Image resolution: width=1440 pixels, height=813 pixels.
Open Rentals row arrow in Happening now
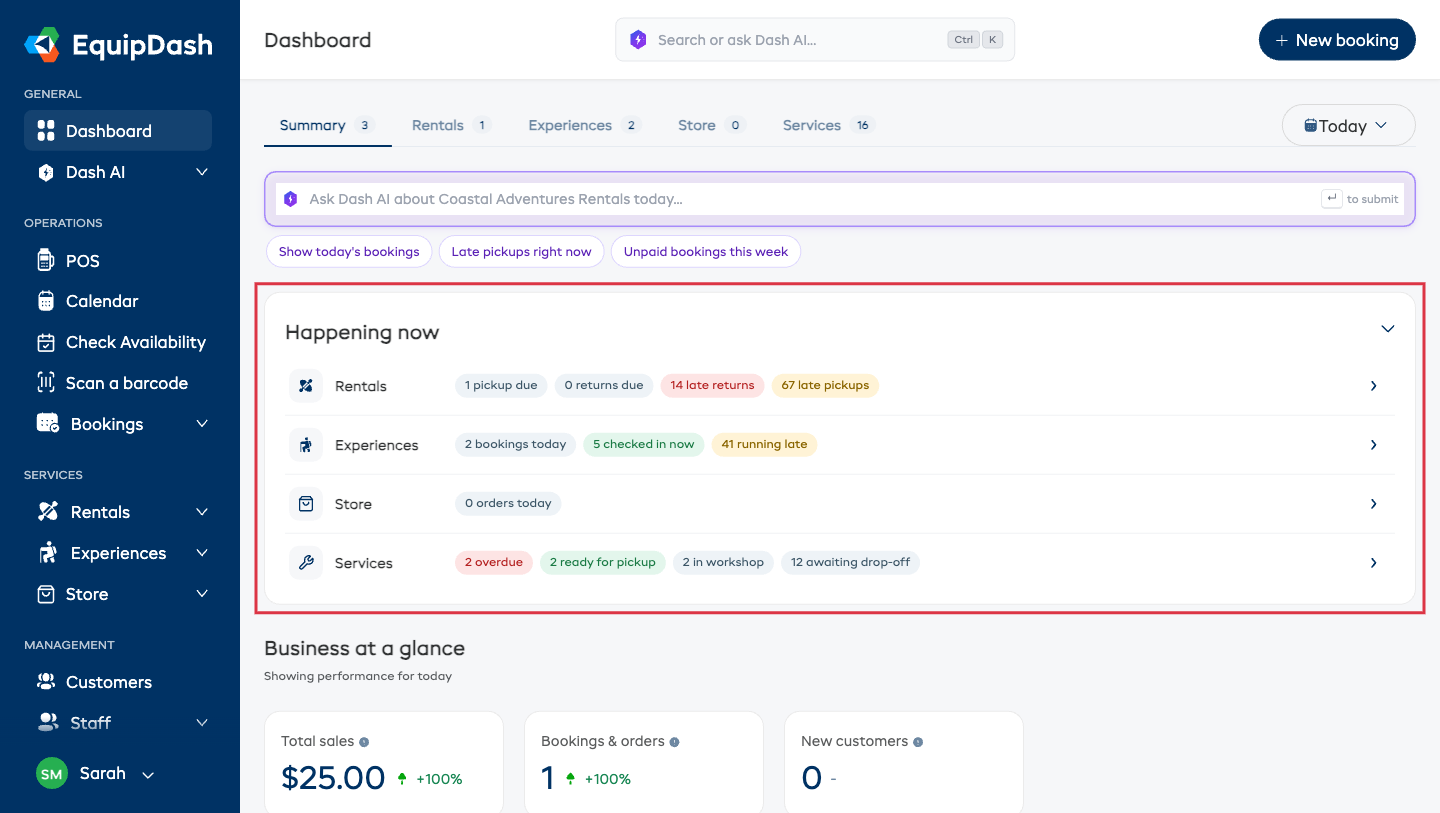[x=1374, y=386]
